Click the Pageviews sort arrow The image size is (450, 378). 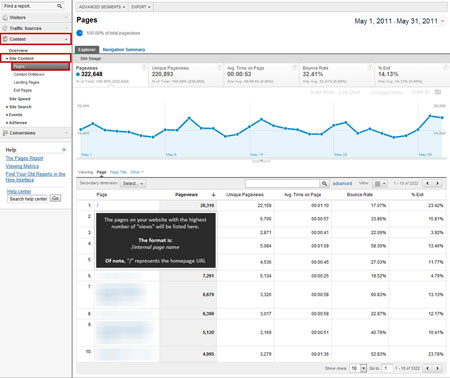pos(213,195)
